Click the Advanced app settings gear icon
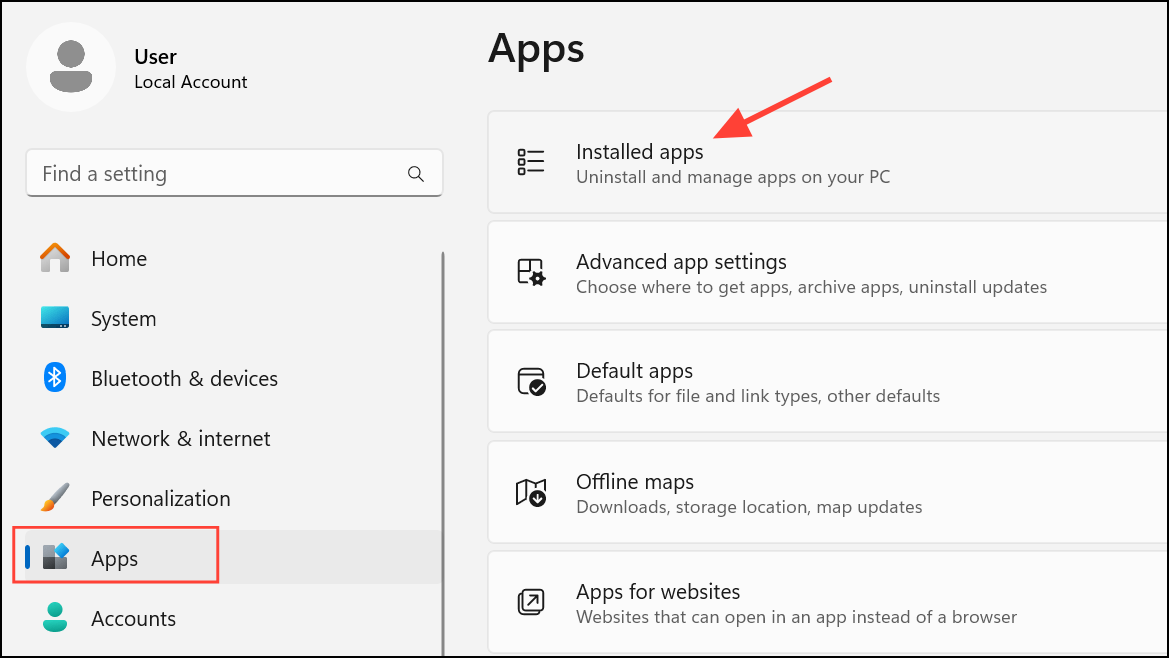The height and width of the screenshot is (658, 1169). (531, 271)
